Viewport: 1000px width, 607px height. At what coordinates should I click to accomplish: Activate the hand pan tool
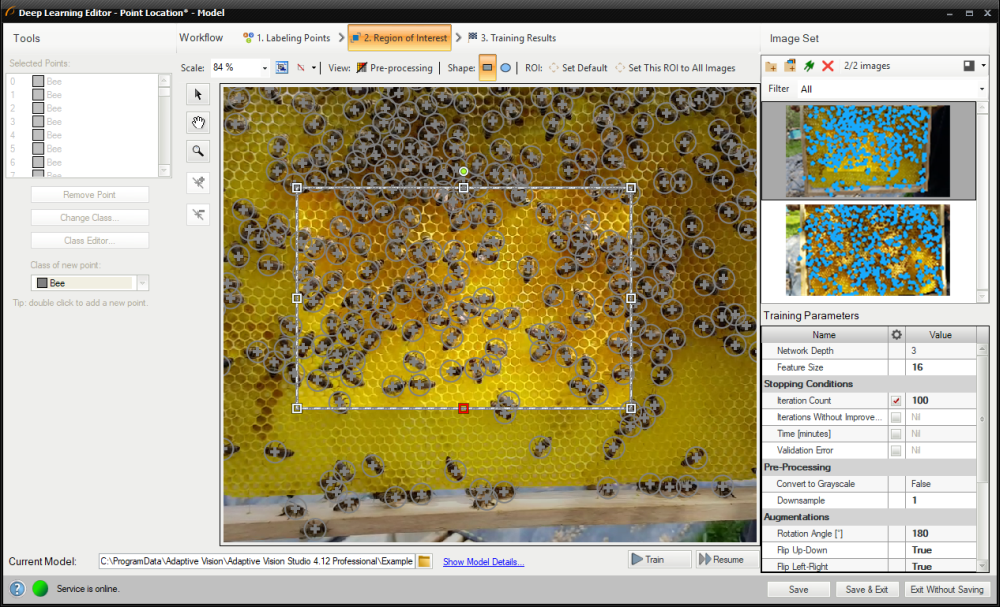(198, 122)
